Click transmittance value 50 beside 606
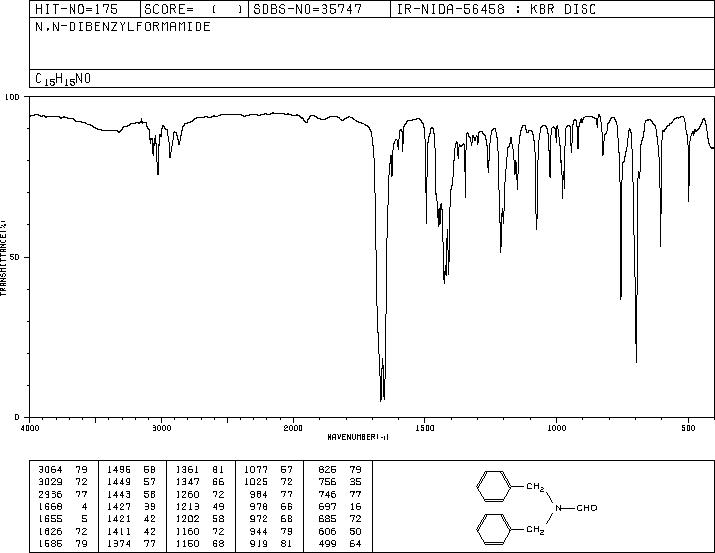 click(356, 532)
